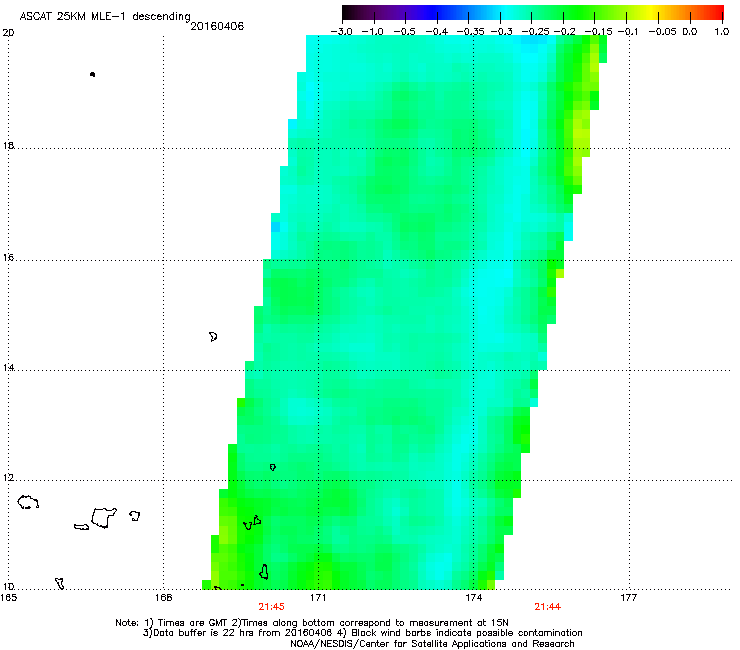This screenshot has height=650, width=740.
Task: Click the latitude label 14
Action: 8,367
